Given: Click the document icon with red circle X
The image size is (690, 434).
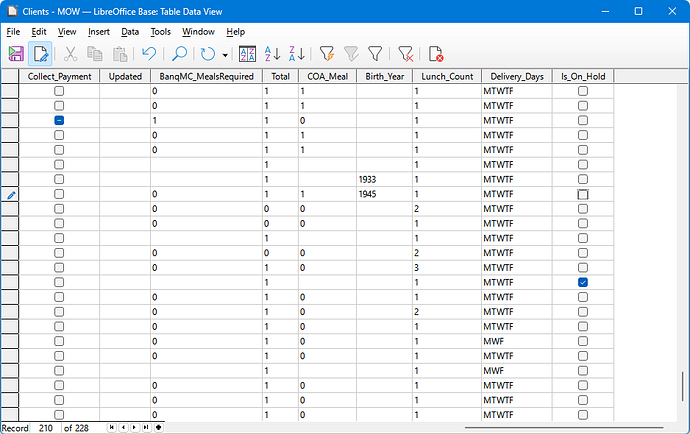Looking at the screenshot, I should pos(436,54).
